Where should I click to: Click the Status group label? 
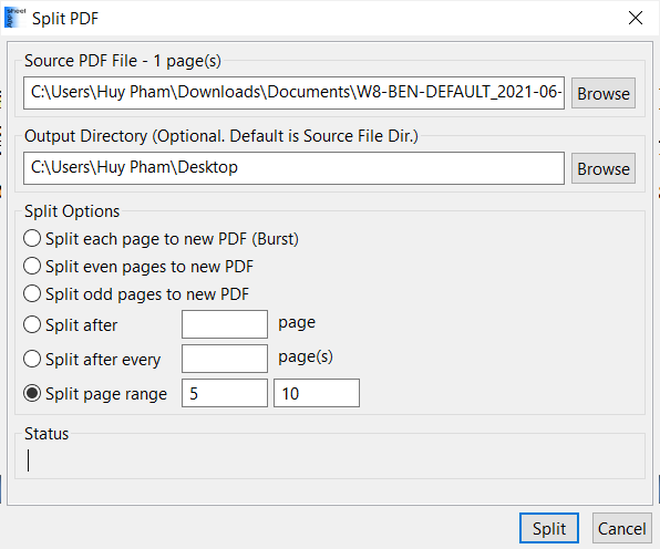point(46,434)
